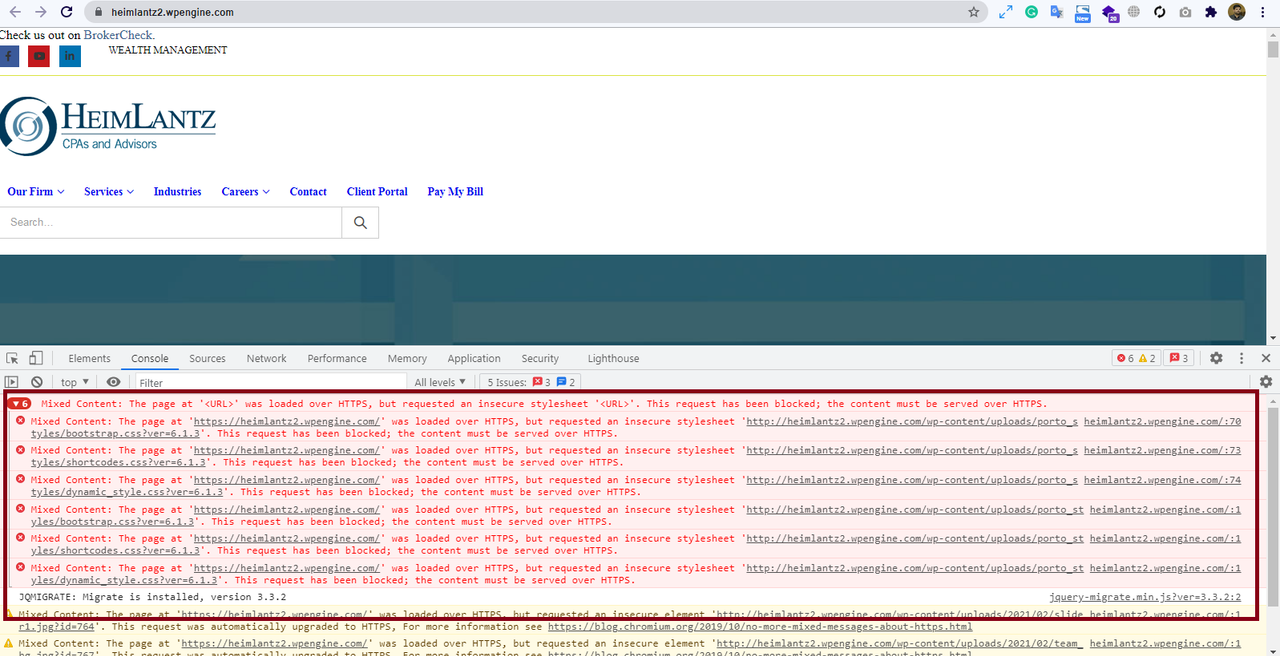Open the Pay My Bill link

pos(455,192)
